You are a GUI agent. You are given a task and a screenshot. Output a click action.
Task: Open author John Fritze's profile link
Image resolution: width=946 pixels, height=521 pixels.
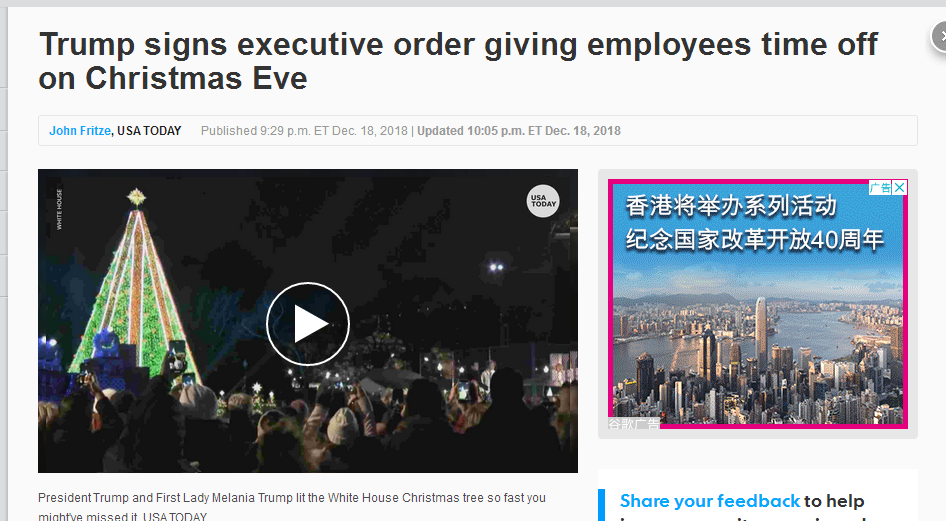click(x=80, y=131)
